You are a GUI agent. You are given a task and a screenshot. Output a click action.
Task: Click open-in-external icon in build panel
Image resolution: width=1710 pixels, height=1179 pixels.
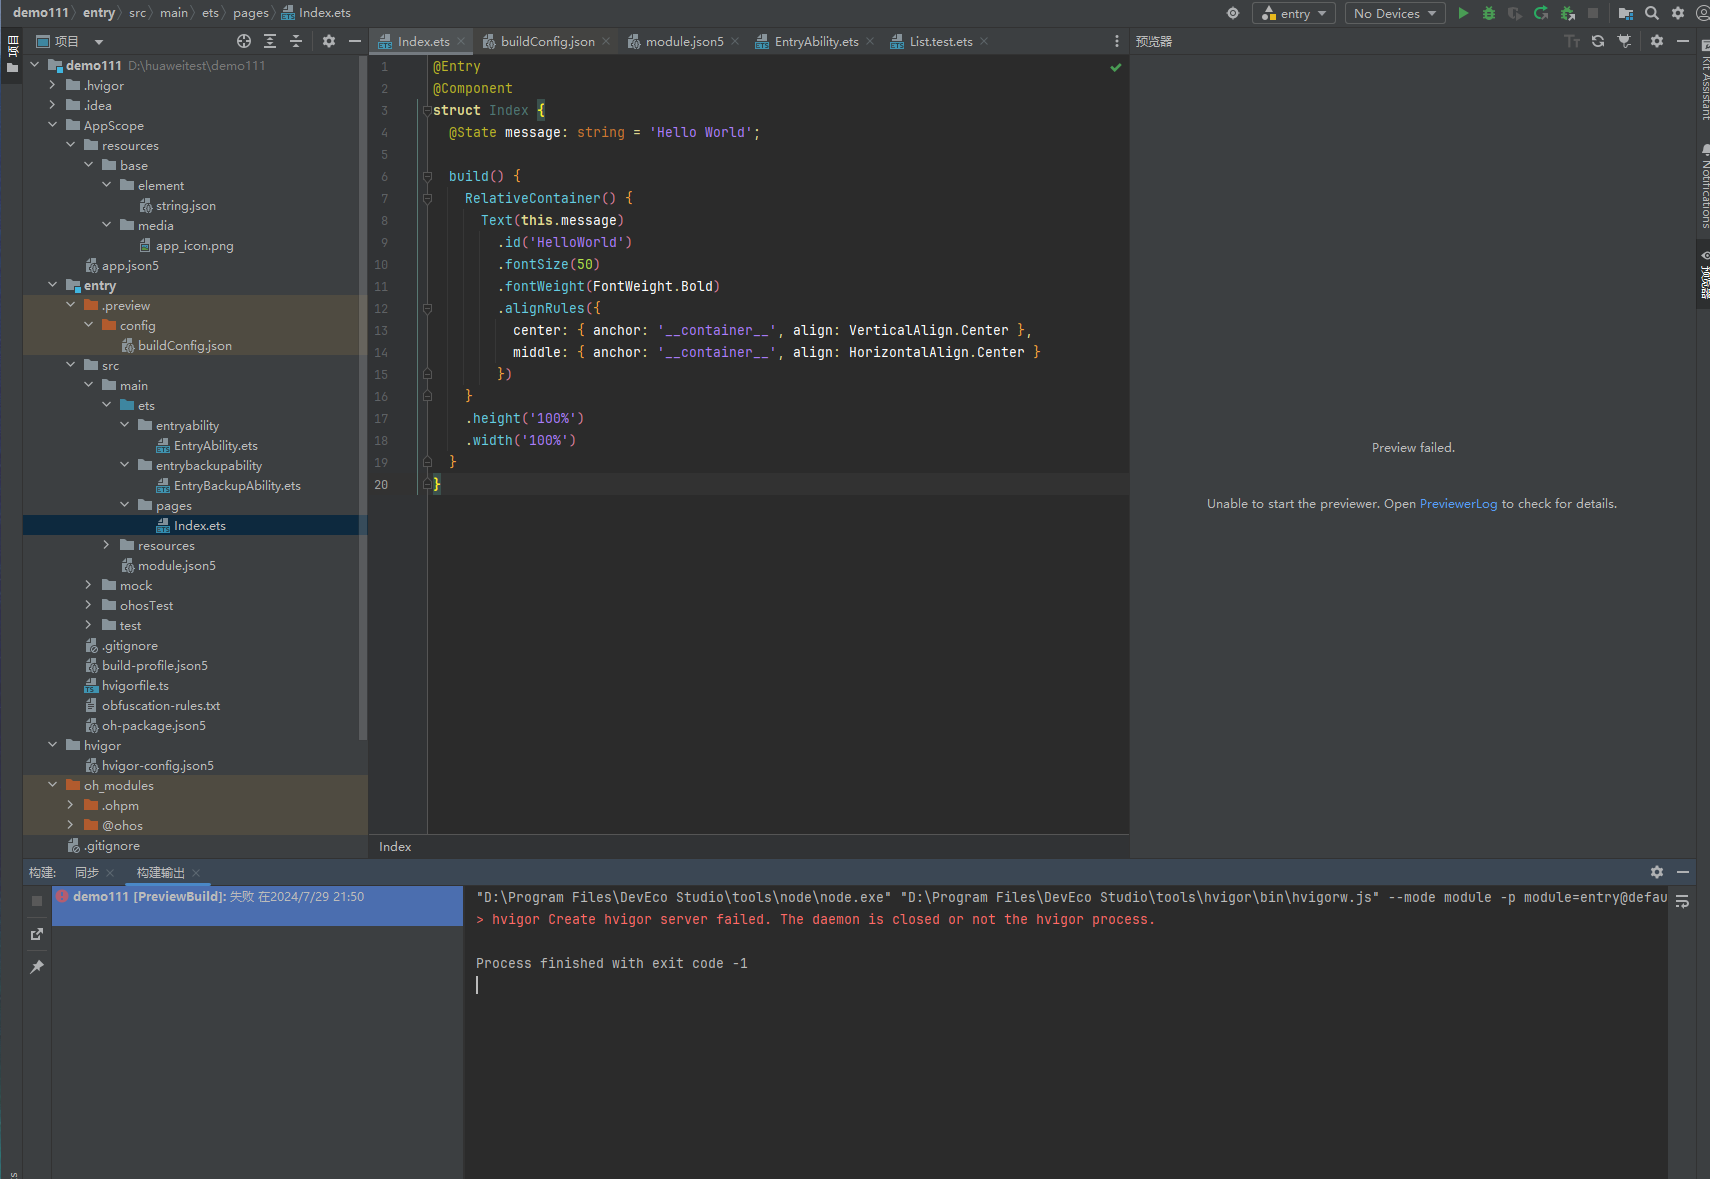37,934
